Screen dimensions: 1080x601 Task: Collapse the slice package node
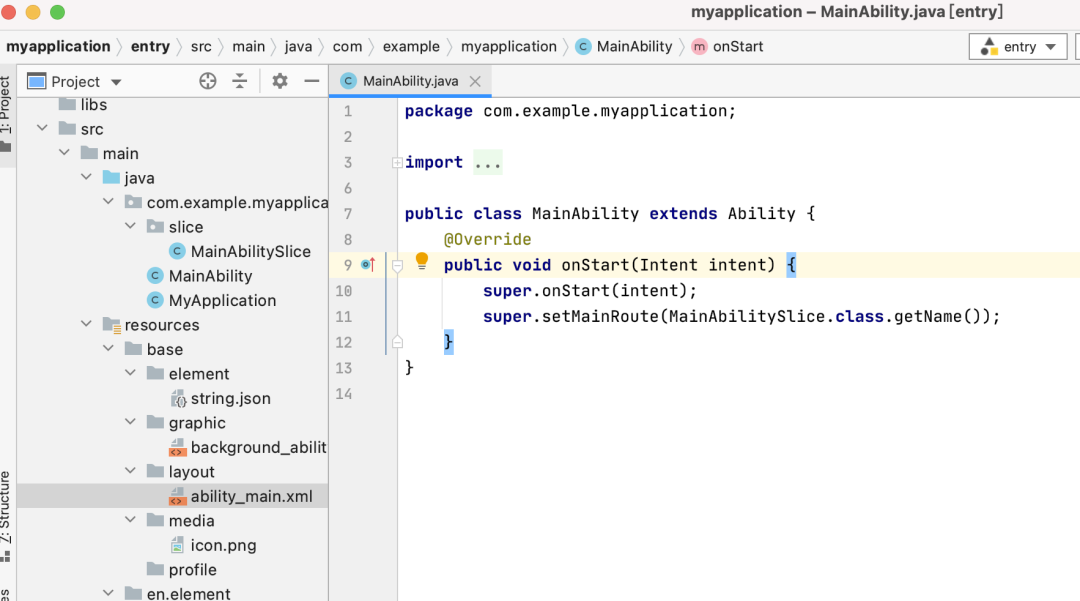[x=131, y=227]
